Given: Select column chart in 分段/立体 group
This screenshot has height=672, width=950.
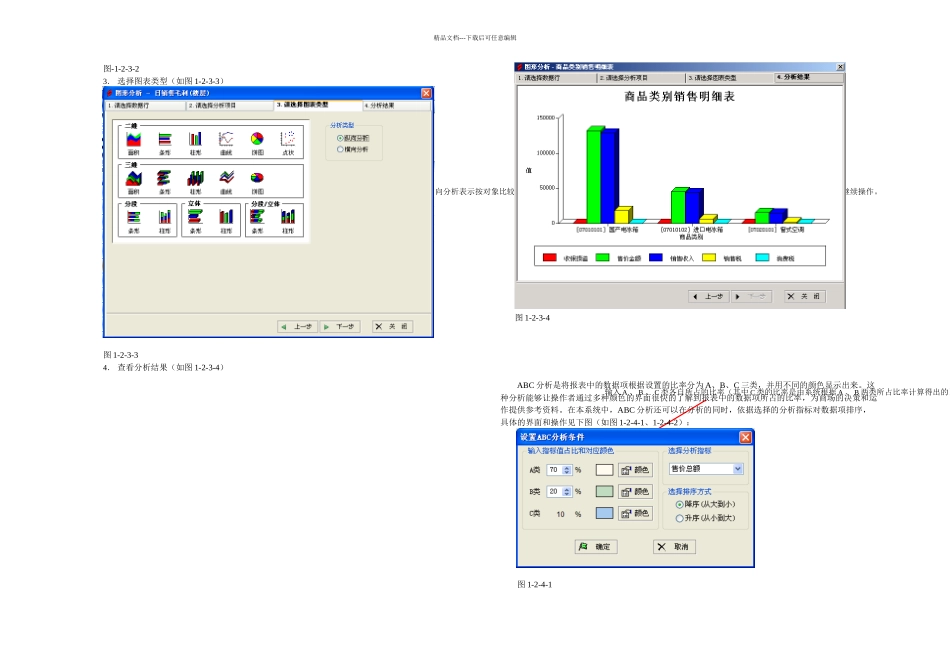Looking at the screenshot, I should [x=288, y=217].
